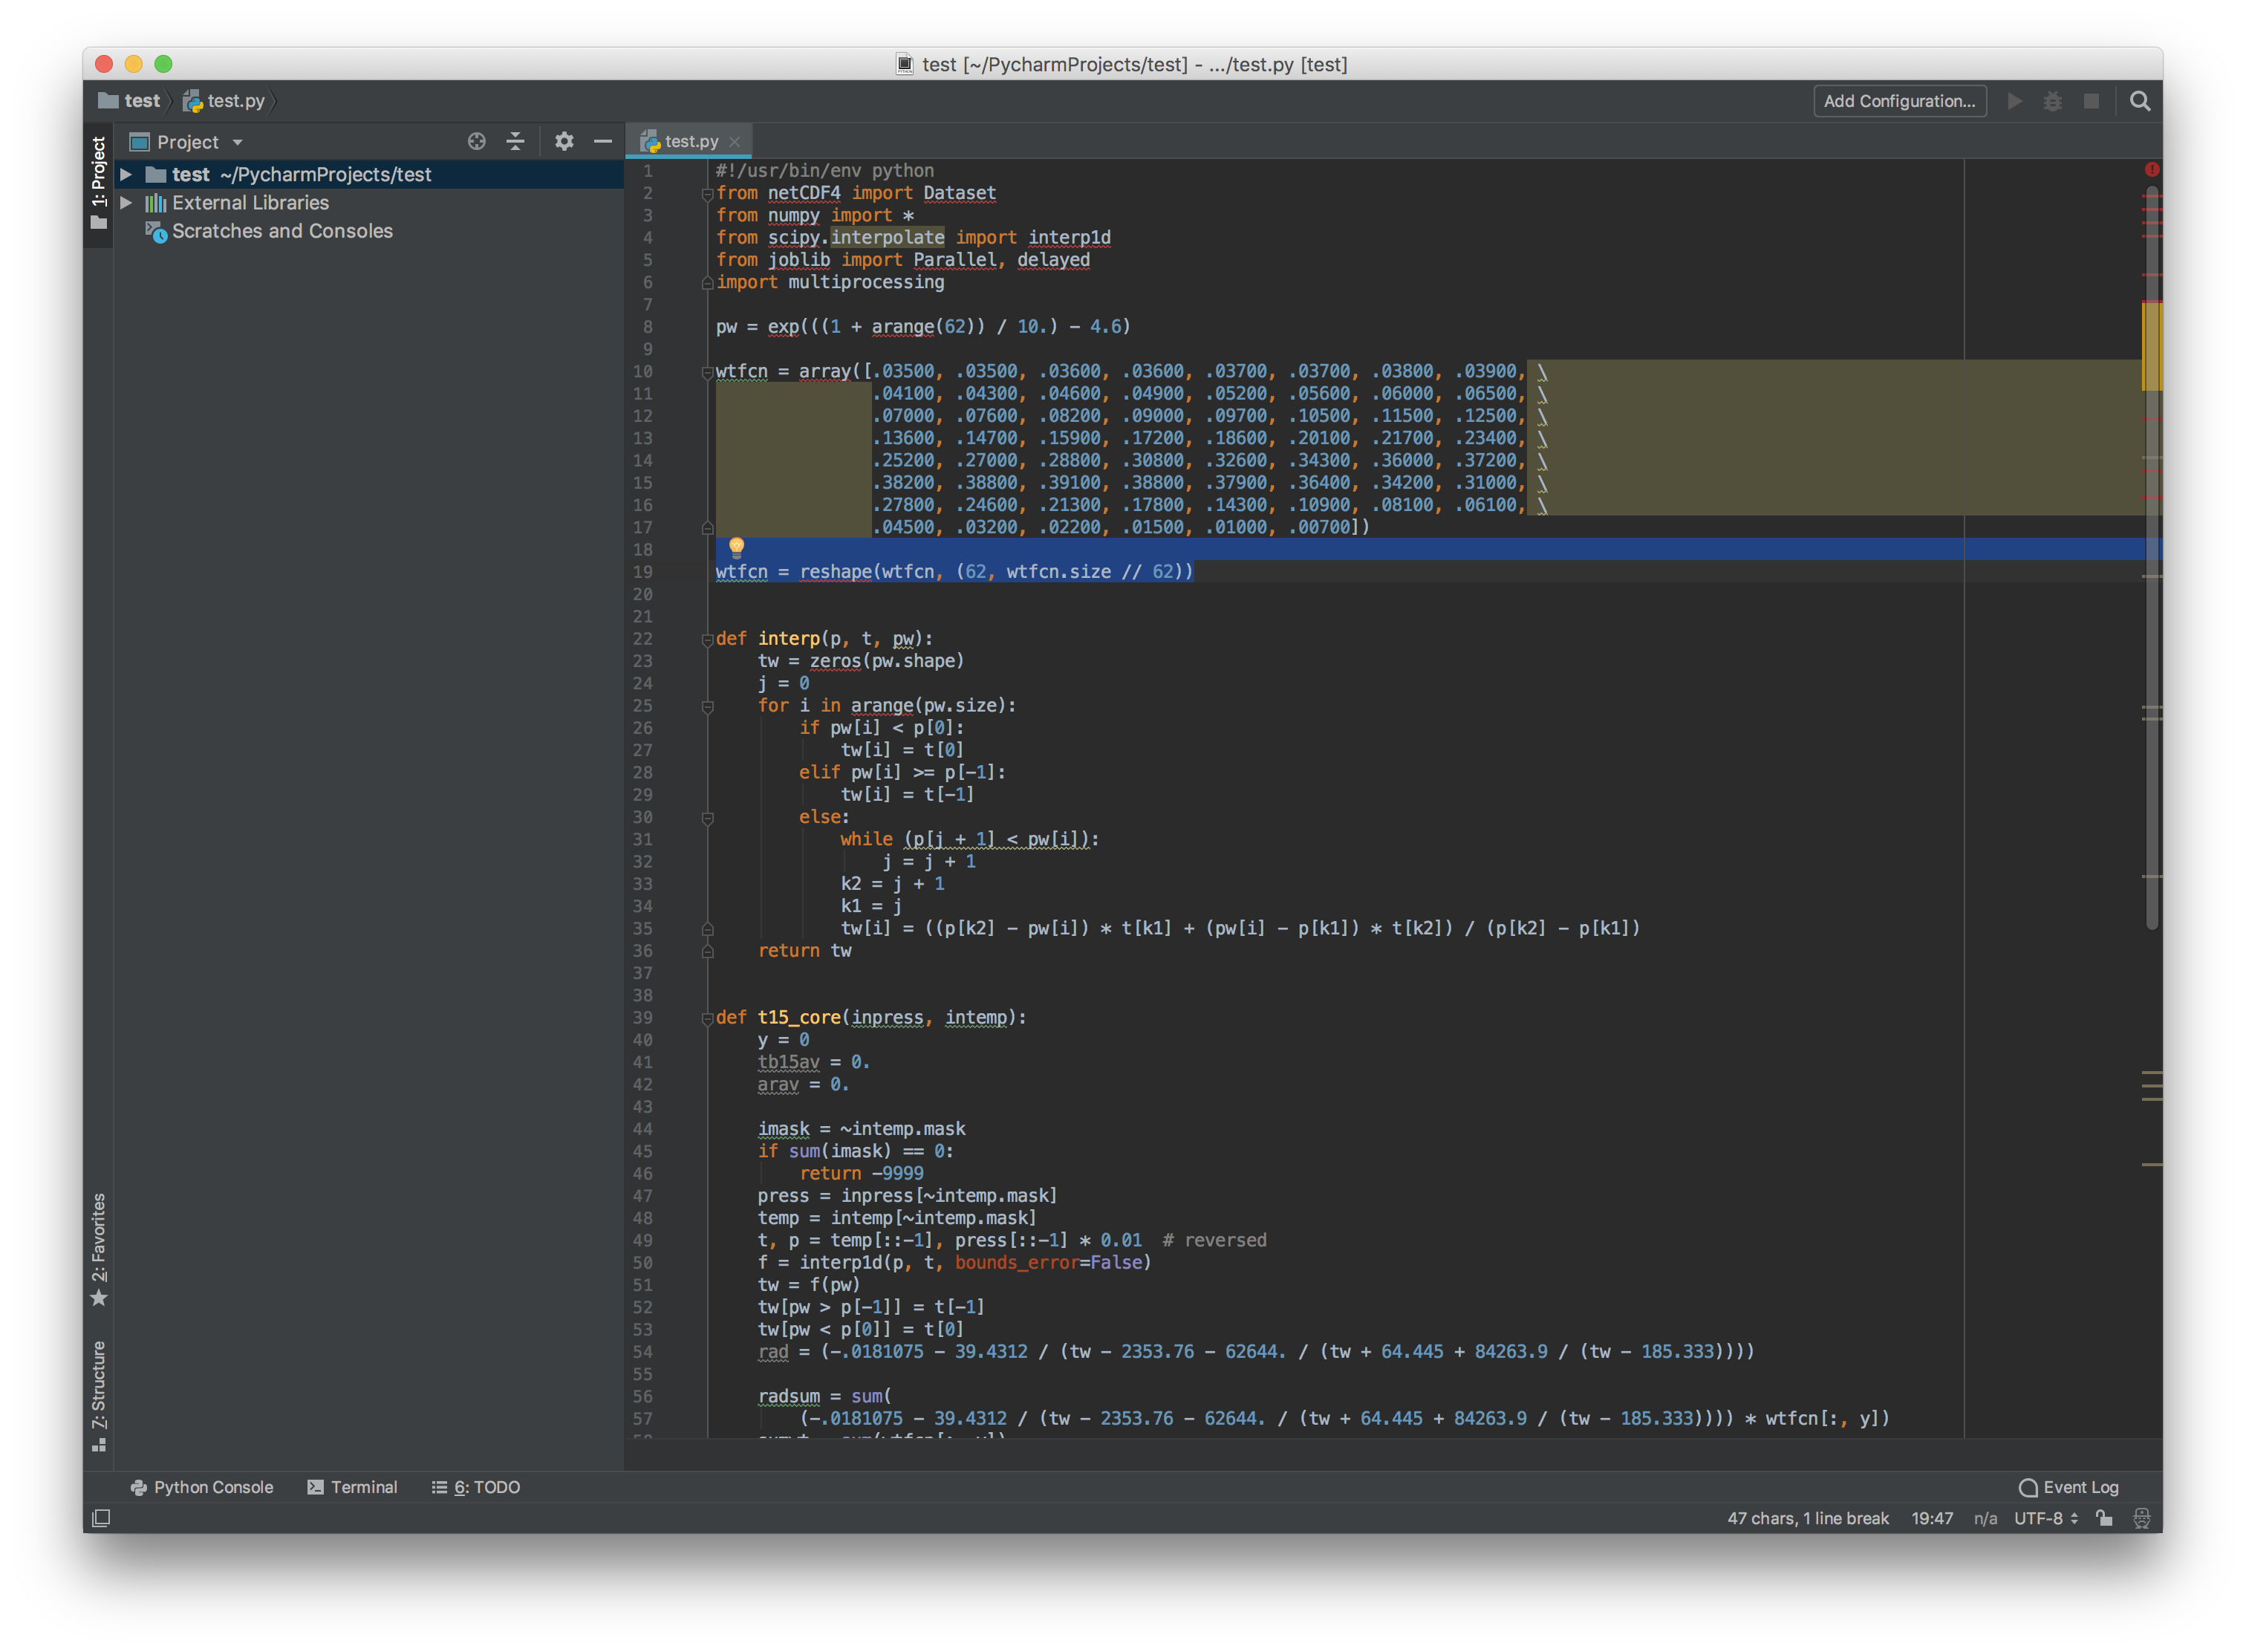This screenshot has width=2246, height=1652.
Task: Open Project panel settings gear
Action: point(564,142)
